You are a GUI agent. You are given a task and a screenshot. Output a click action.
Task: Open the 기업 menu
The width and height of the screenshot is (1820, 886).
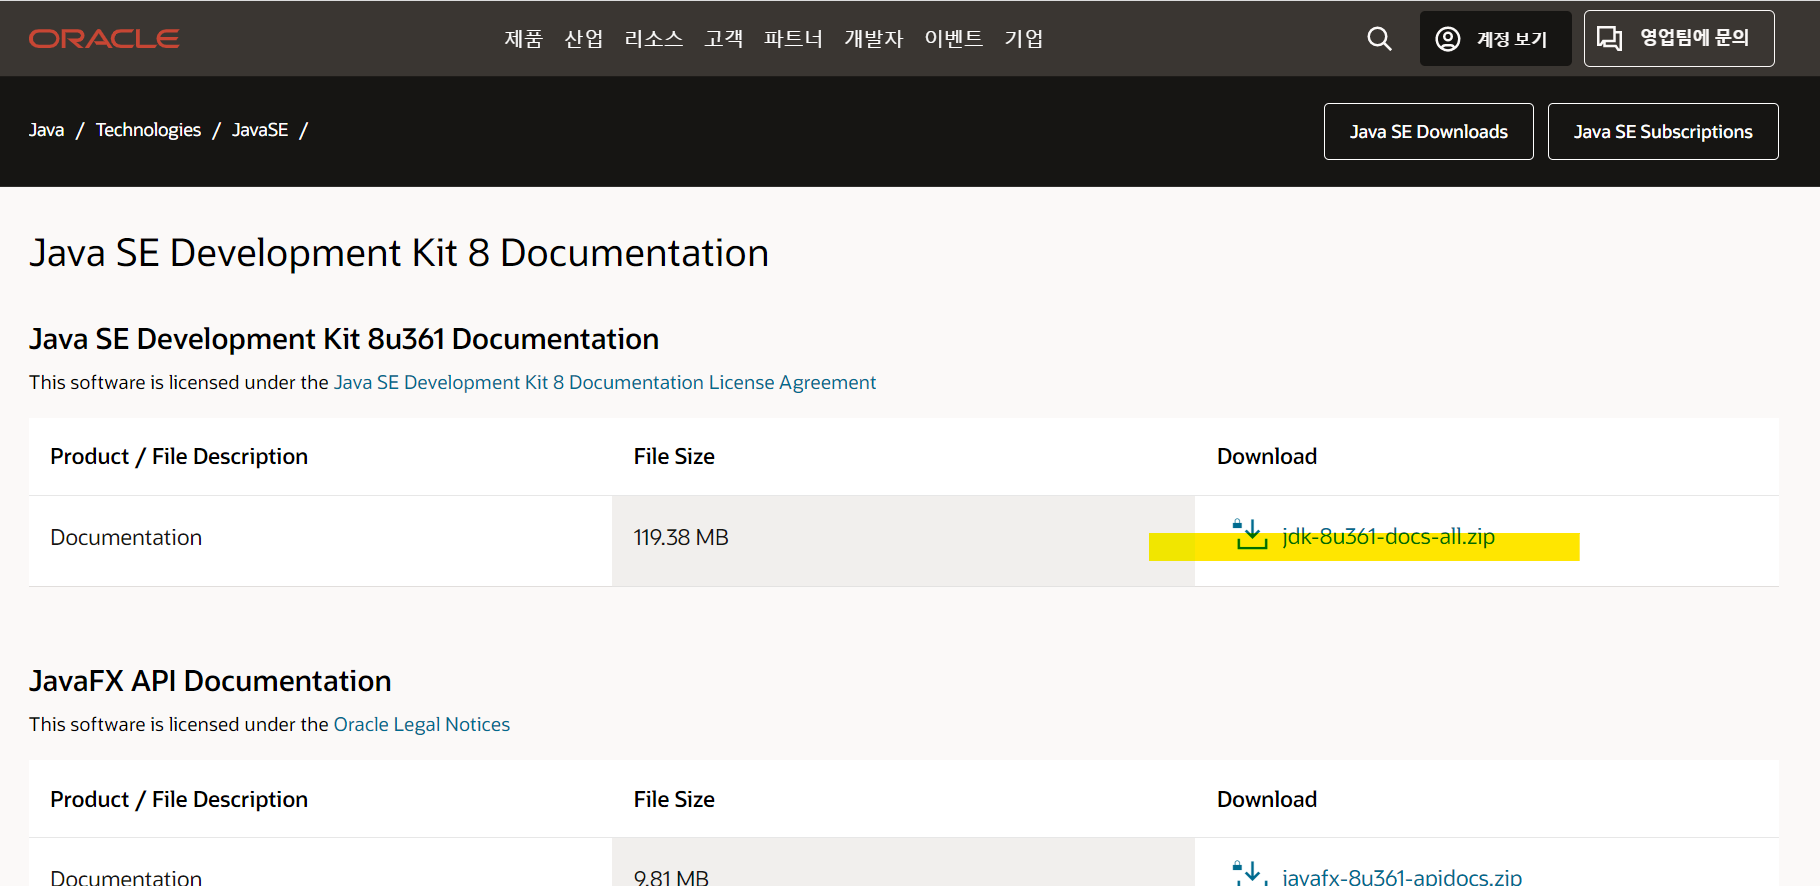pos(1023,39)
